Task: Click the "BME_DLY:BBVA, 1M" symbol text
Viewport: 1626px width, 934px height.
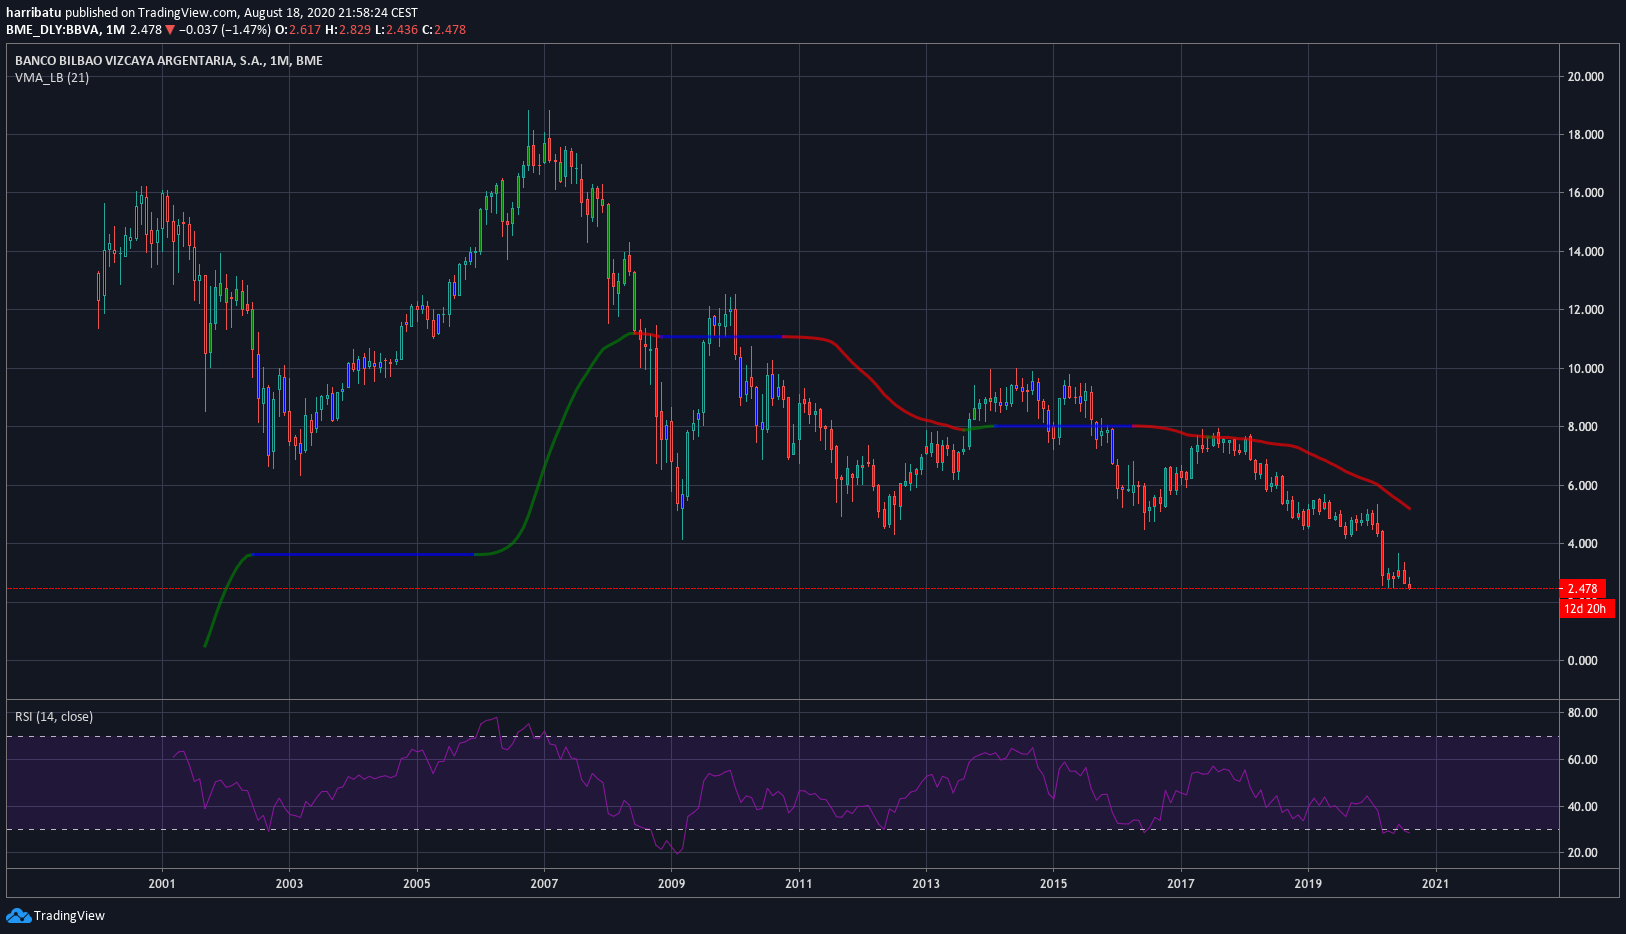Action: pyautogui.click(x=65, y=30)
